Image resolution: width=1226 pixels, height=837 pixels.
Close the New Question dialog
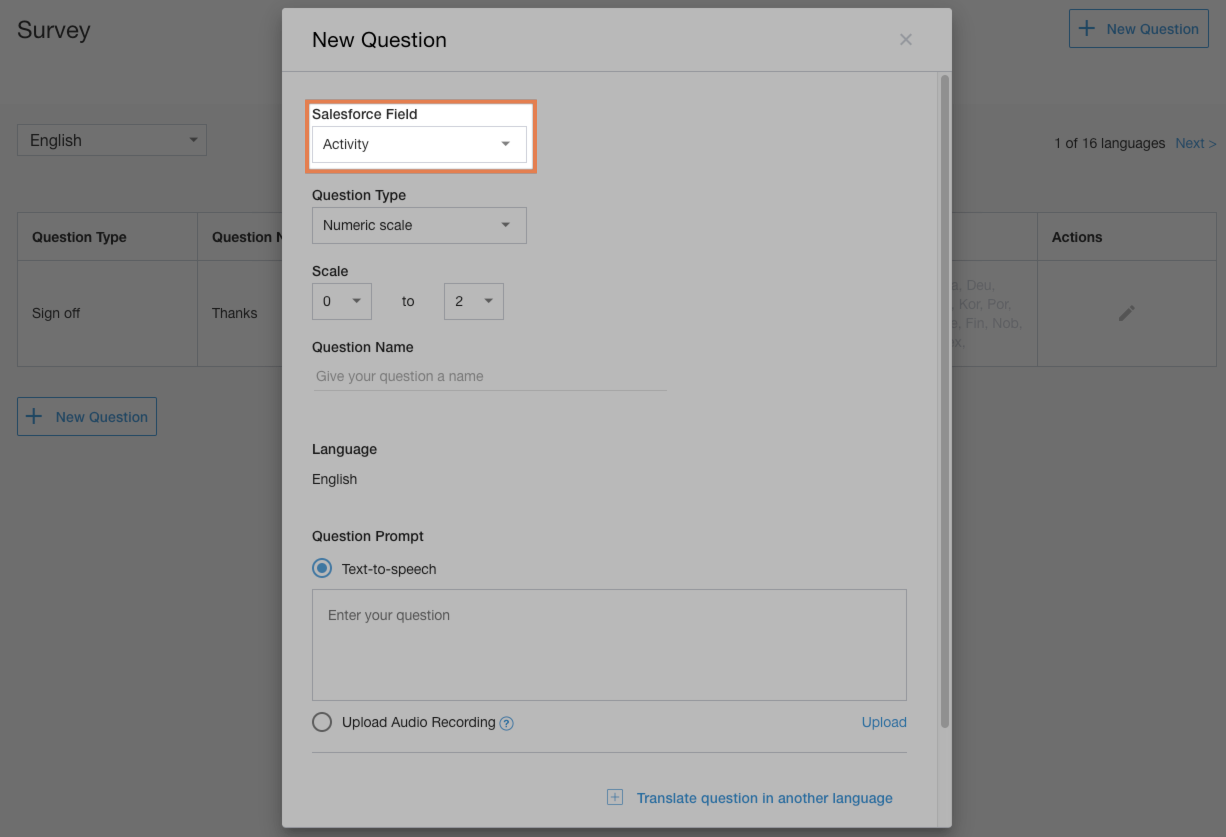[906, 40]
